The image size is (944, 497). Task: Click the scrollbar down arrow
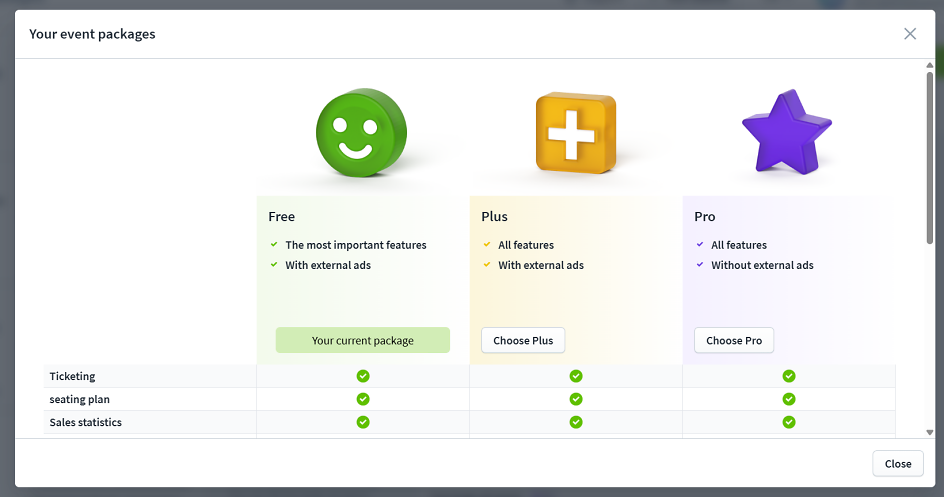point(930,432)
